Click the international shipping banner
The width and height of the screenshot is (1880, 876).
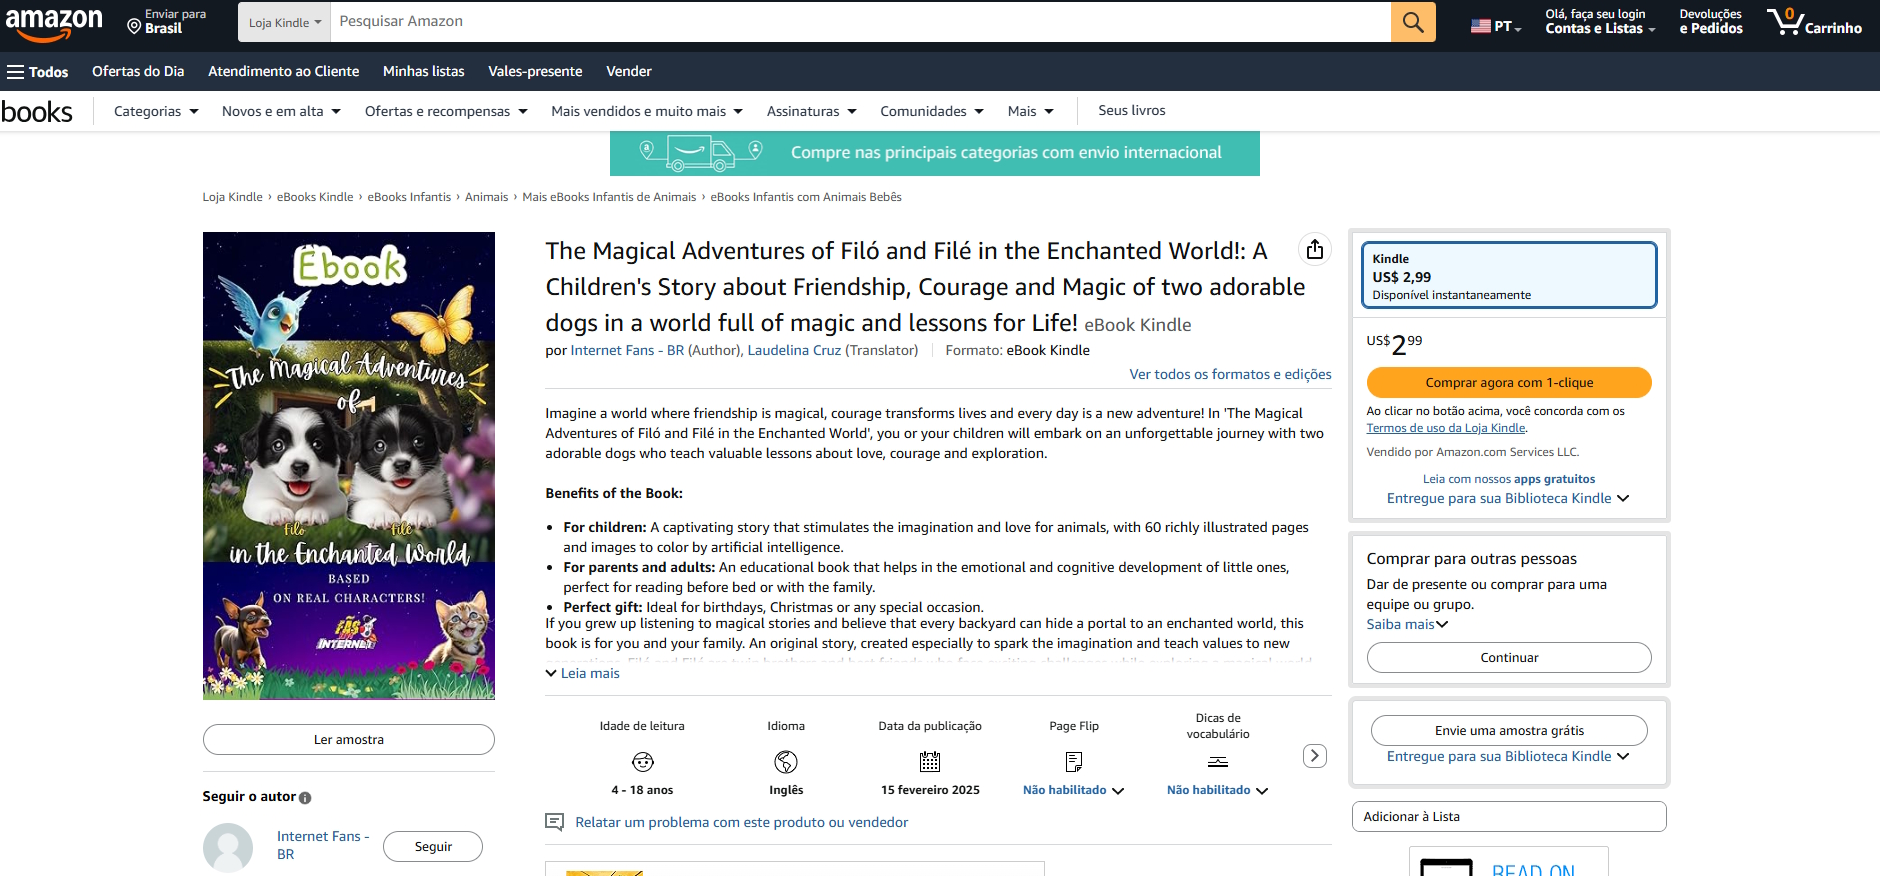coord(935,153)
